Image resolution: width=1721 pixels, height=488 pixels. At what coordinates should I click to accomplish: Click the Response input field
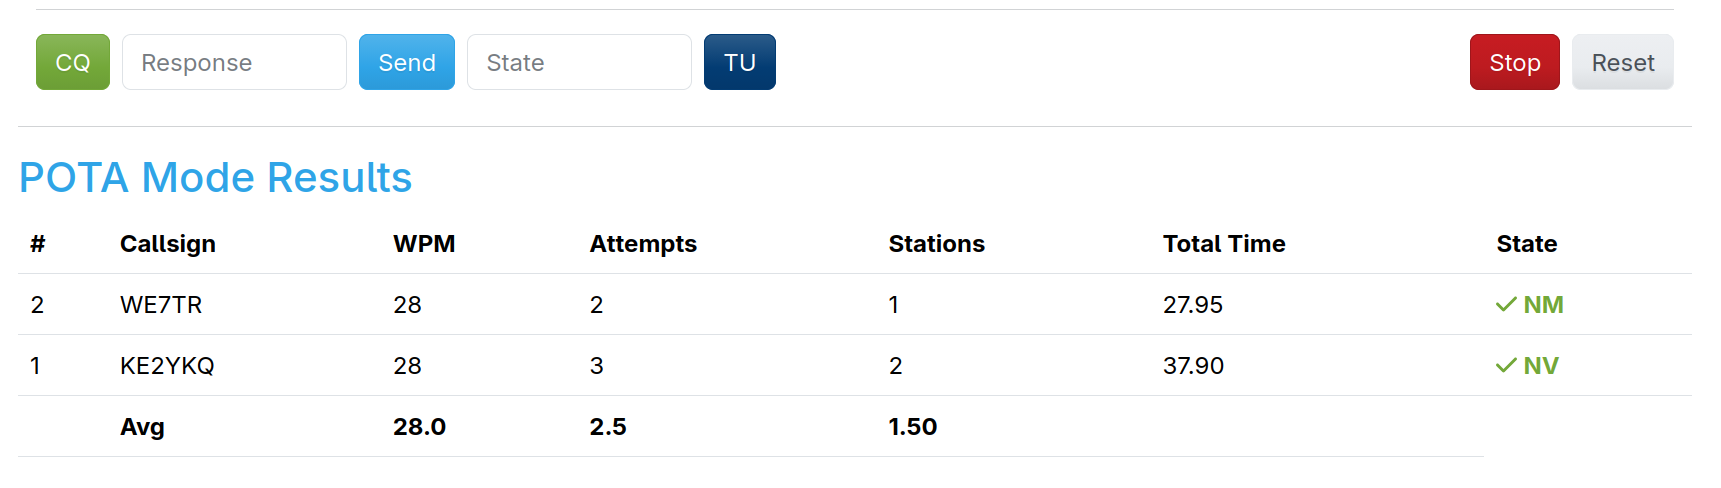(234, 62)
